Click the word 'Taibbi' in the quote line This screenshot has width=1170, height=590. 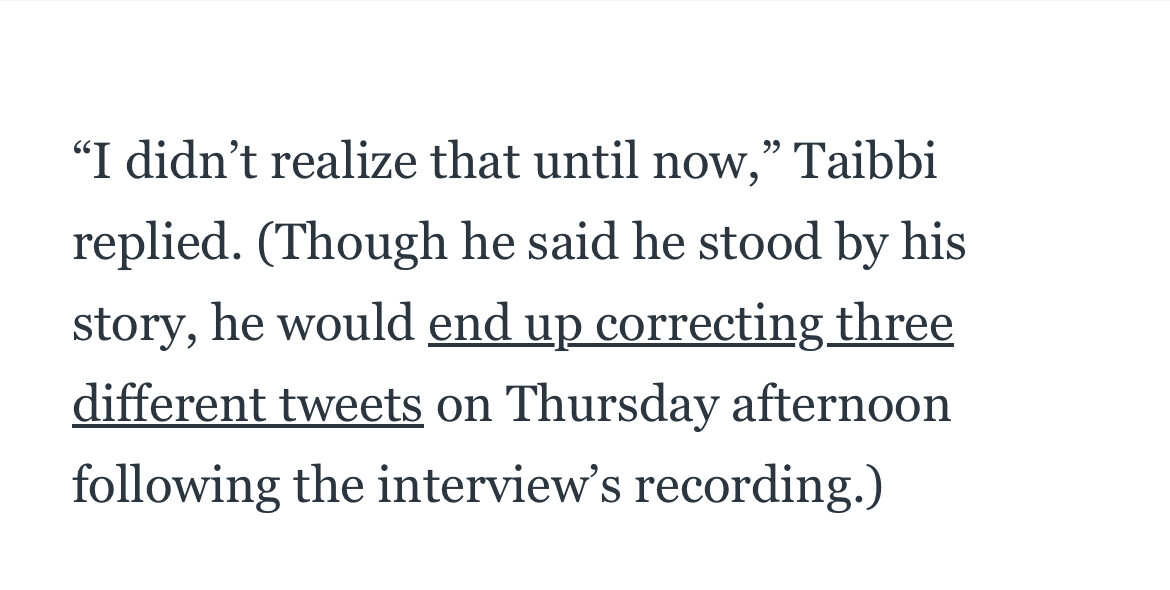coord(865,161)
